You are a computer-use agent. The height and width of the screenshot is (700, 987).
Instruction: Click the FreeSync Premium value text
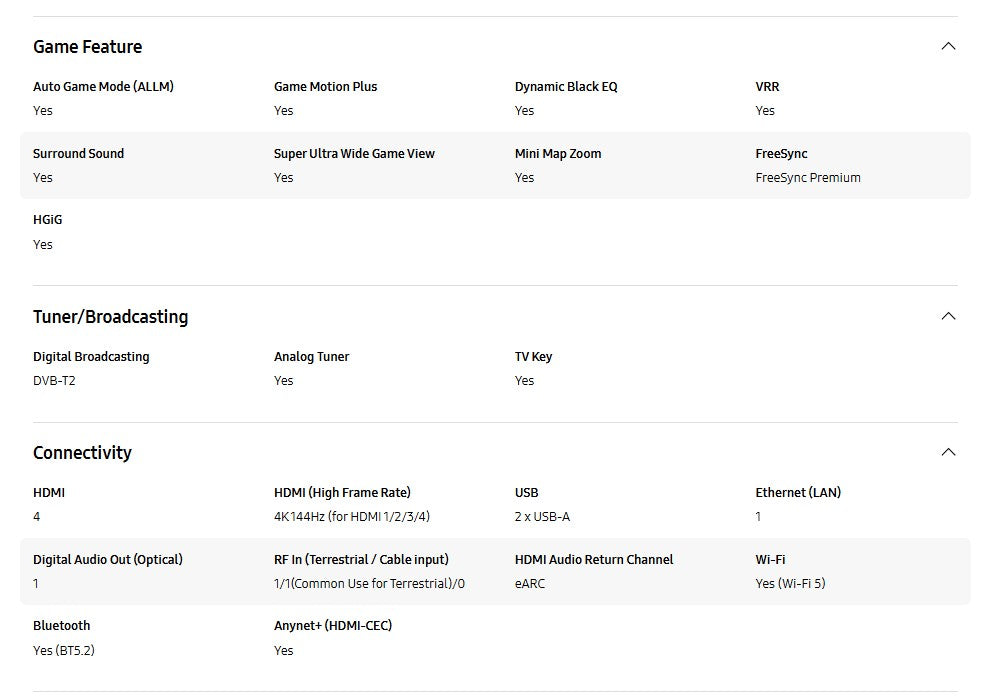coord(807,178)
